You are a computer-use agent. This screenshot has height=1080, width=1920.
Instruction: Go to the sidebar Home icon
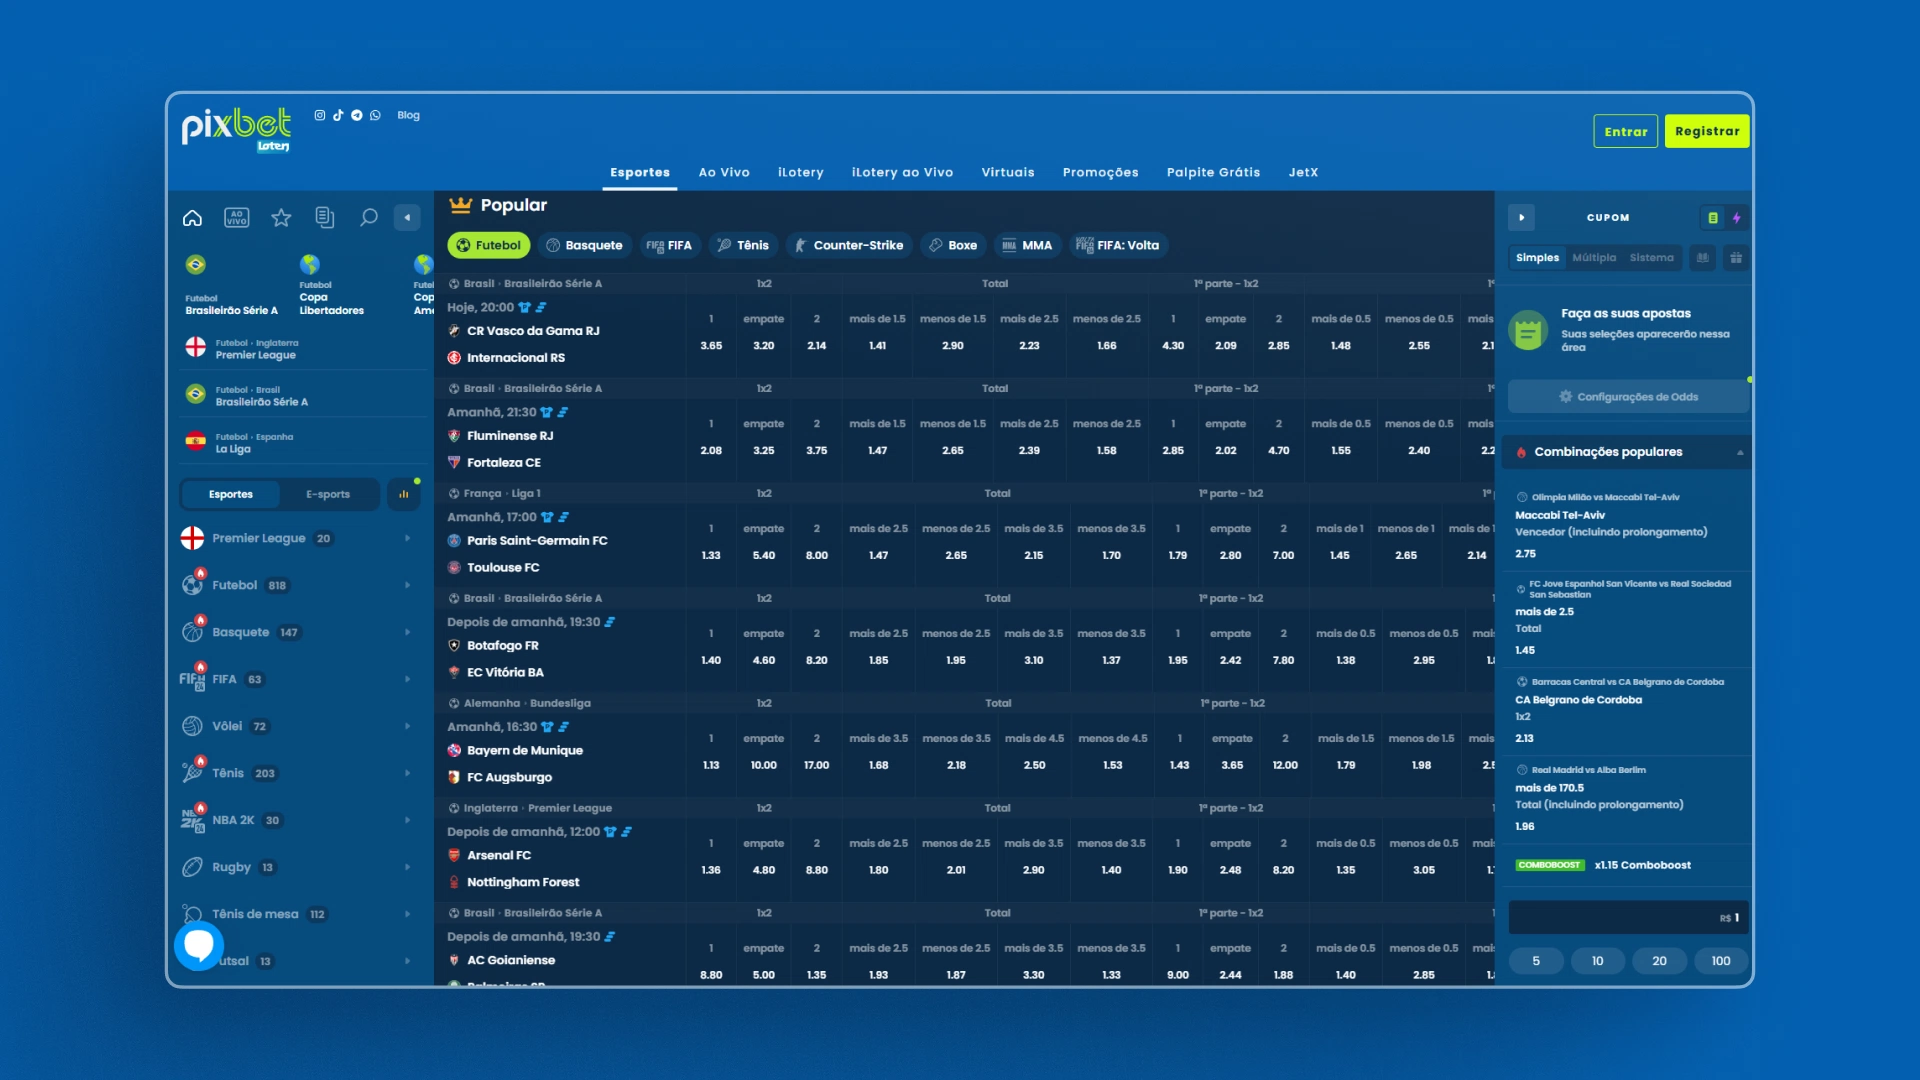(x=192, y=217)
